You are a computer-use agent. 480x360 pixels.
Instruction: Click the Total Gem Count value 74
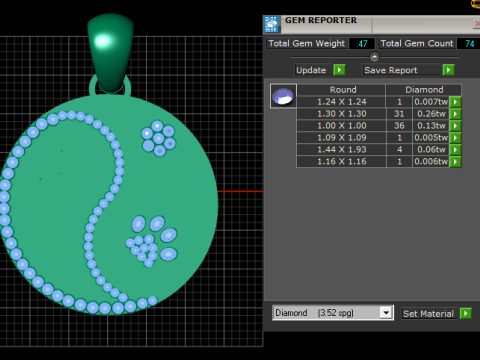[x=469, y=44]
